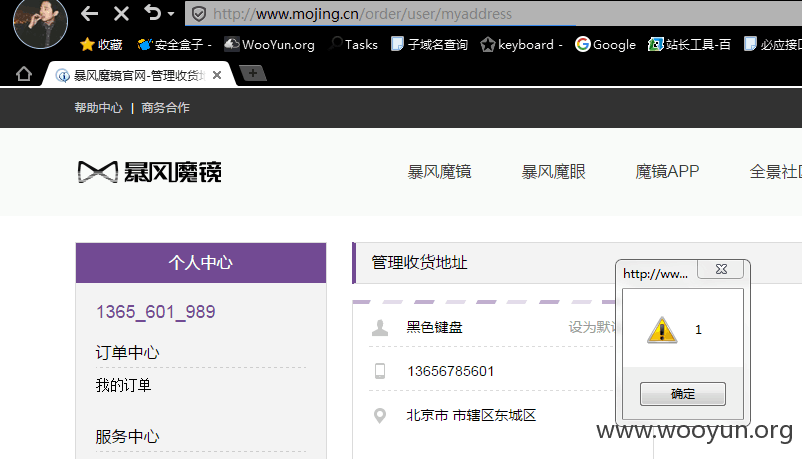The height and width of the screenshot is (459, 802).
Task: Click the alert dialog title http://ww...
Action: tap(655, 274)
